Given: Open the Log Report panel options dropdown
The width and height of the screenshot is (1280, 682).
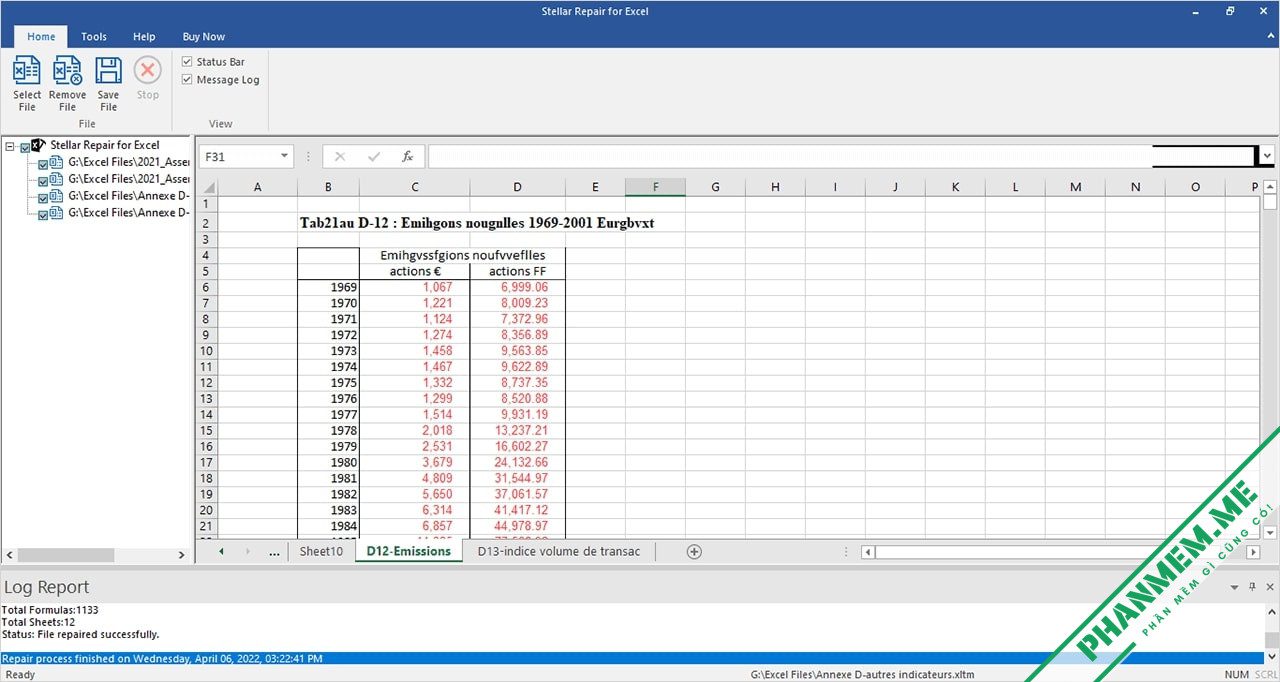Looking at the screenshot, I should [1235, 587].
